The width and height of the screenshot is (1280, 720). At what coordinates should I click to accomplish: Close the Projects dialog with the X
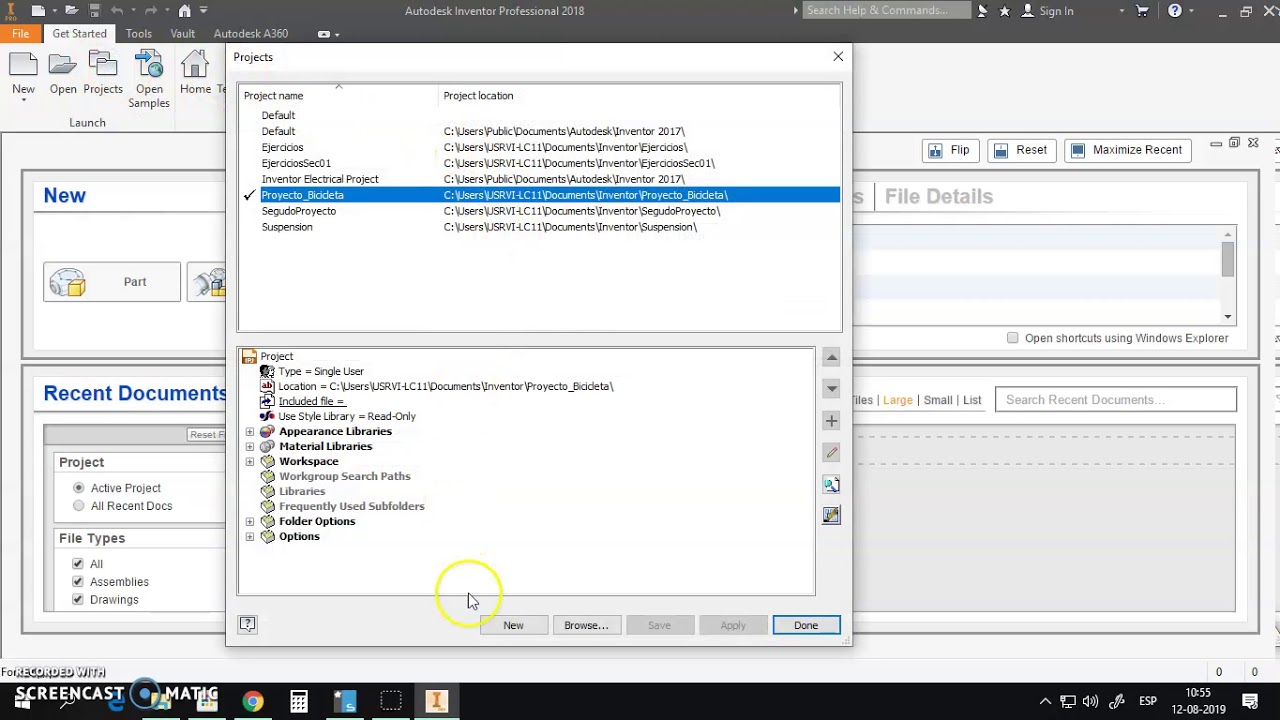pos(838,57)
